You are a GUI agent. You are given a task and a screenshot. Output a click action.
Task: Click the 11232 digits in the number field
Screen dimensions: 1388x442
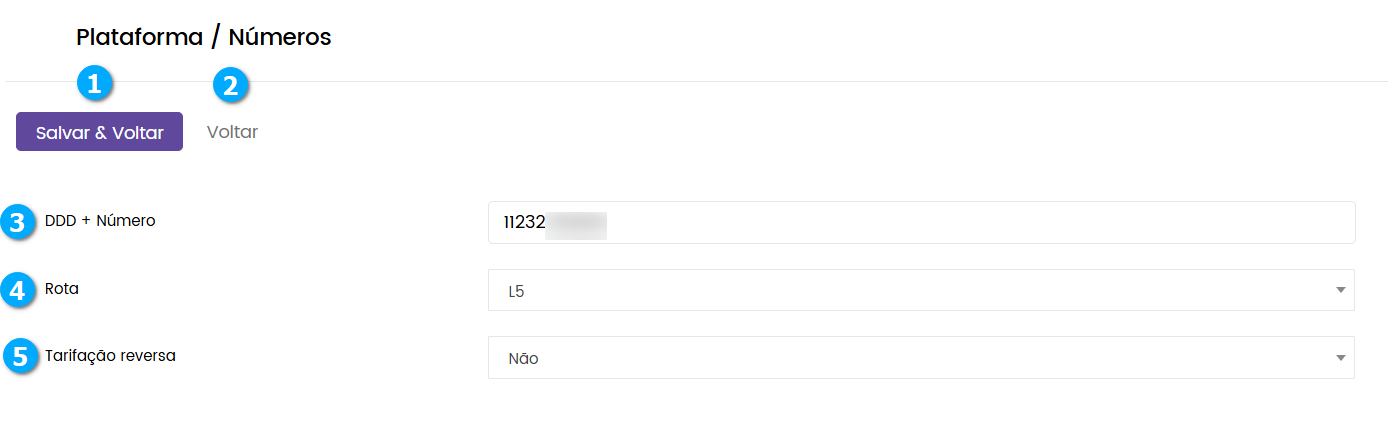click(x=524, y=223)
